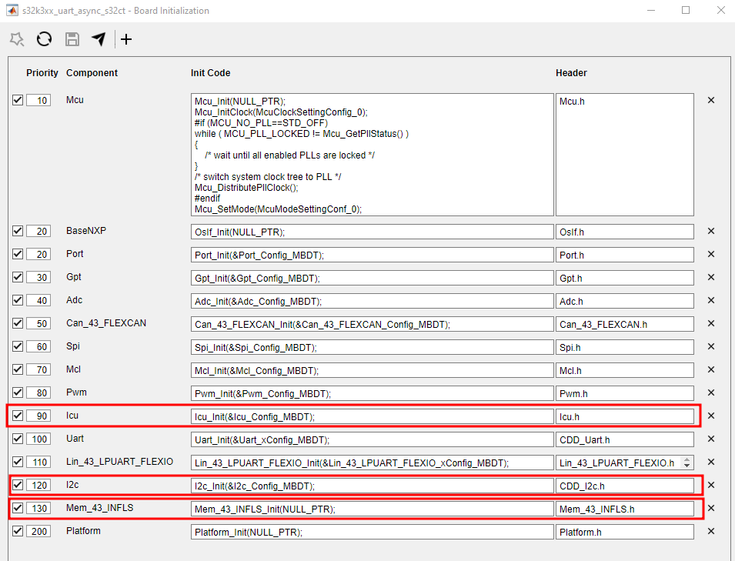This screenshot has height=561, width=735.
Task: Remove the Port row with its X
Action: 711,254
